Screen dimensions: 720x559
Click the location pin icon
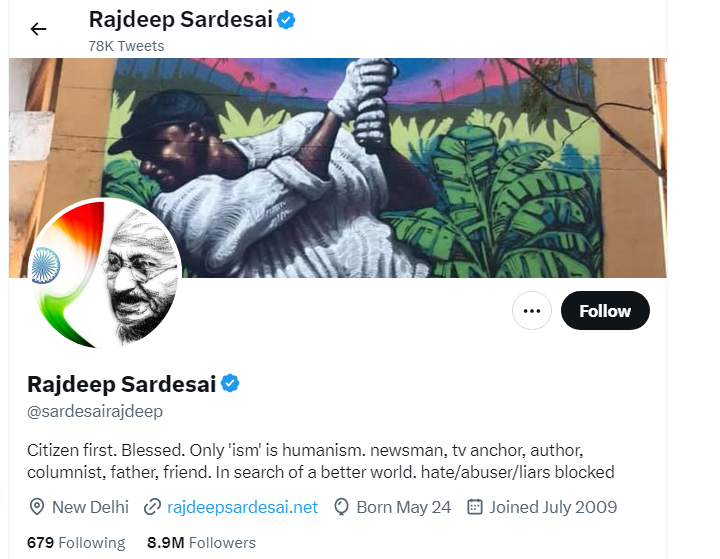click(37, 507)
